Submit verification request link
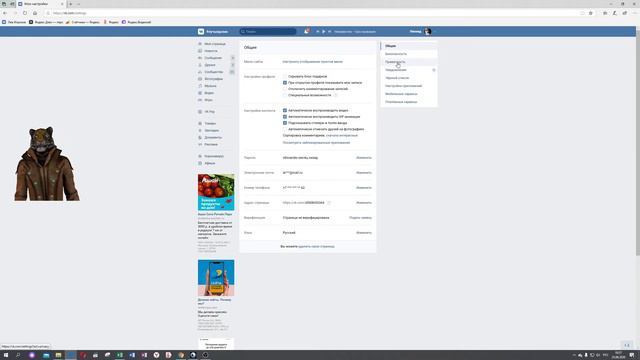This screenshot has width=640, height=360. pos(360,218)
